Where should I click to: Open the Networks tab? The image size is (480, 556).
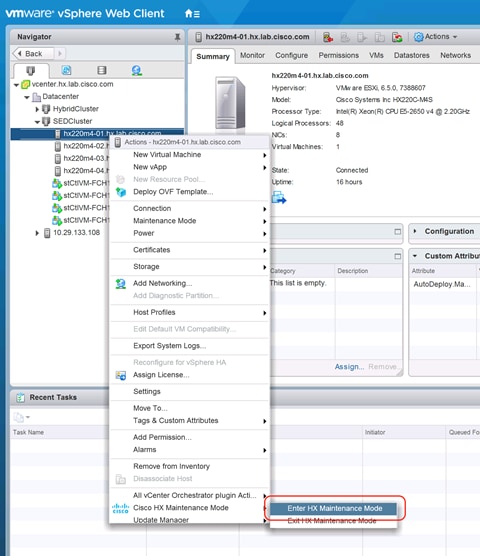coord(456,56)
